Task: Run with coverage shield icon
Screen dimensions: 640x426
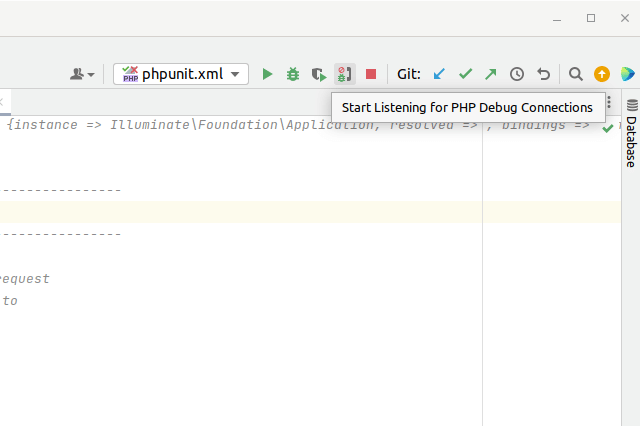Action: click(318, 74)
